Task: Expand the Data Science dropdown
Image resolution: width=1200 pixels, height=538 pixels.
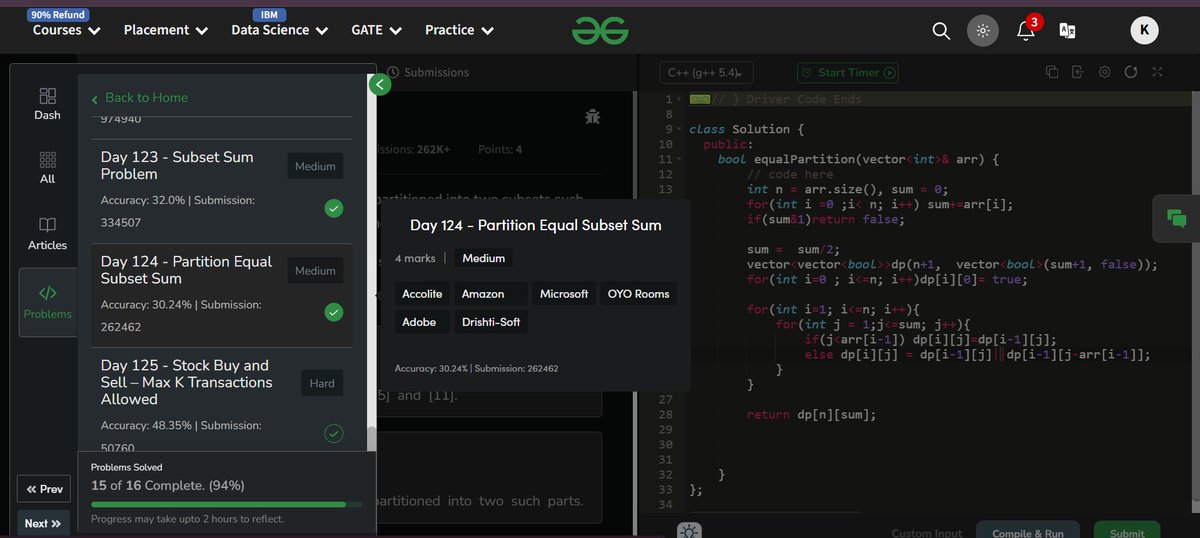Action: [x=279, y=30]
